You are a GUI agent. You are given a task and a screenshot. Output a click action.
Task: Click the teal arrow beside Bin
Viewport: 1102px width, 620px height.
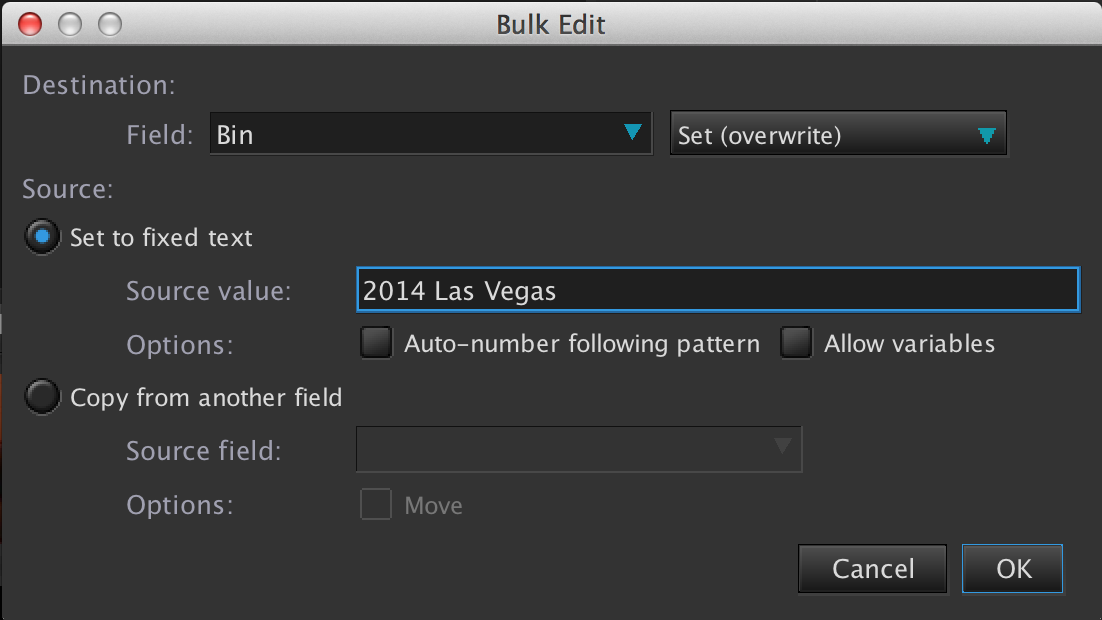[632, 133]
